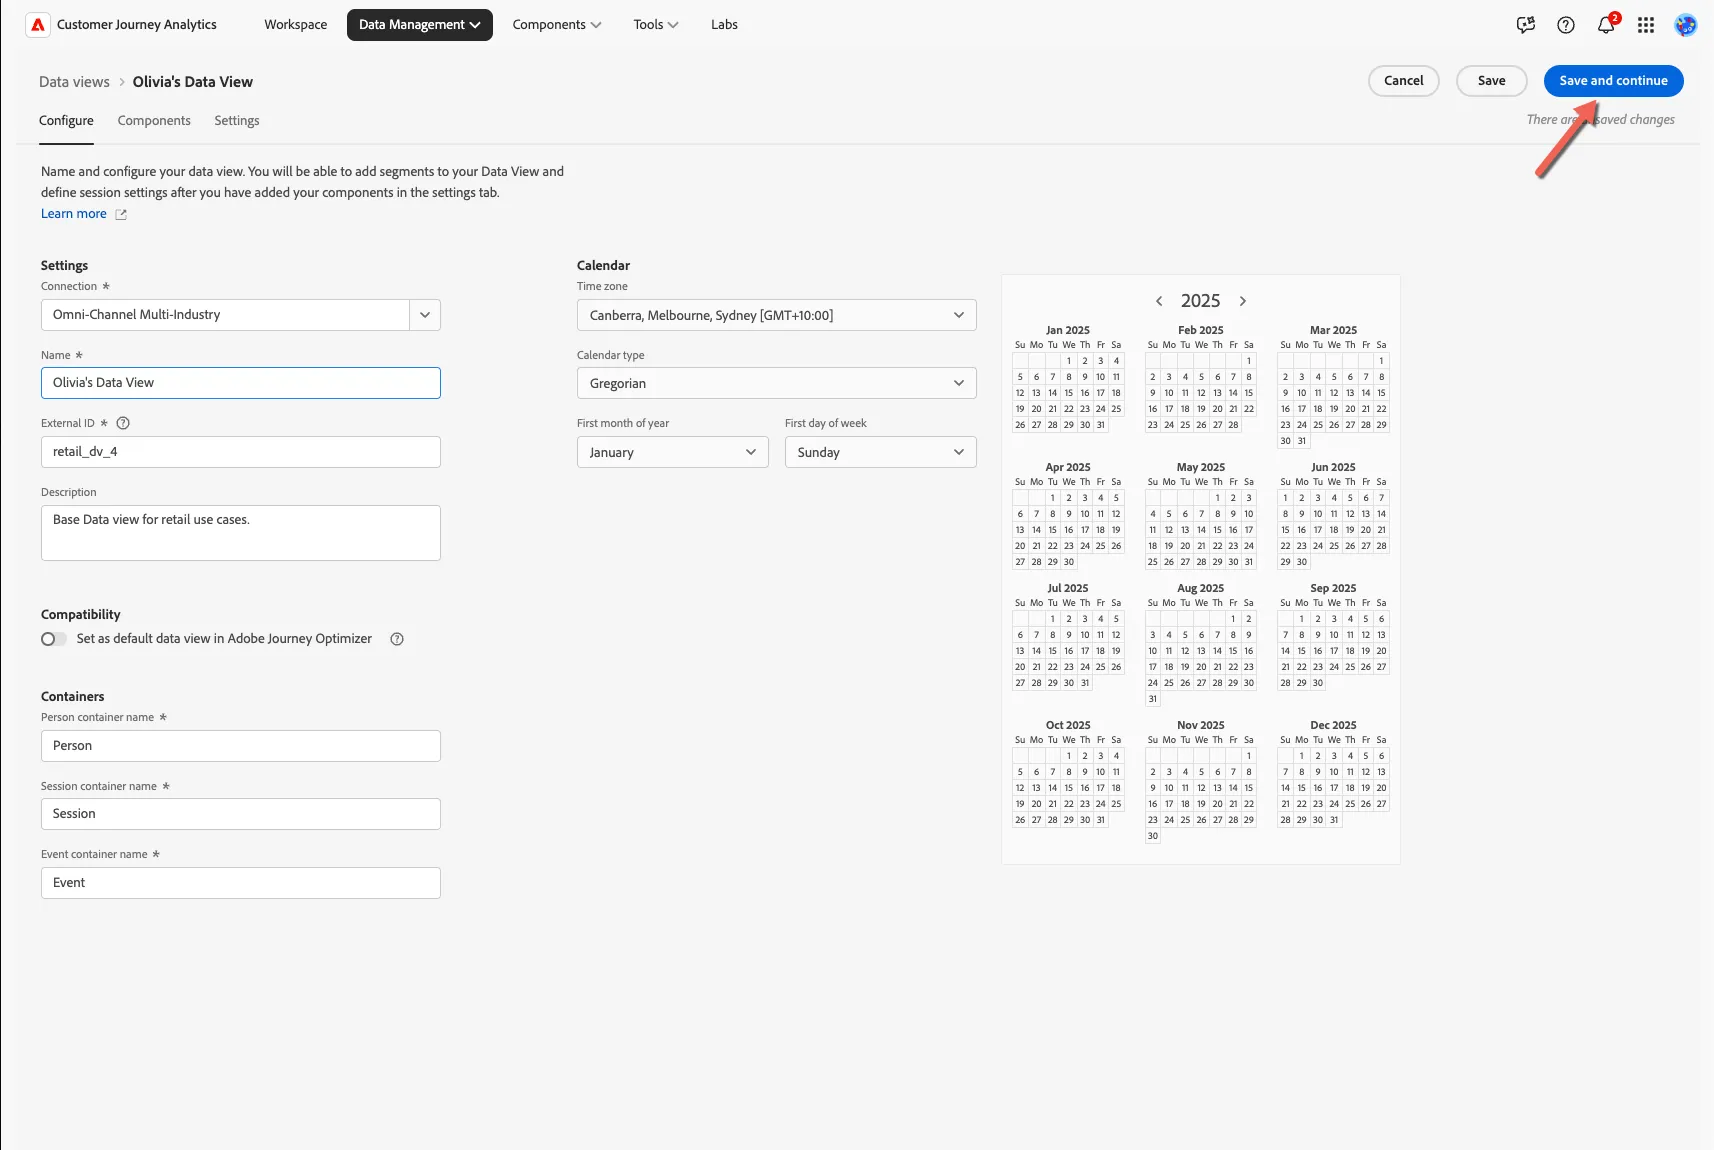Open the Labs menu item
1714x1150 pixels.
pyautogui.click(x=724, y=25)
